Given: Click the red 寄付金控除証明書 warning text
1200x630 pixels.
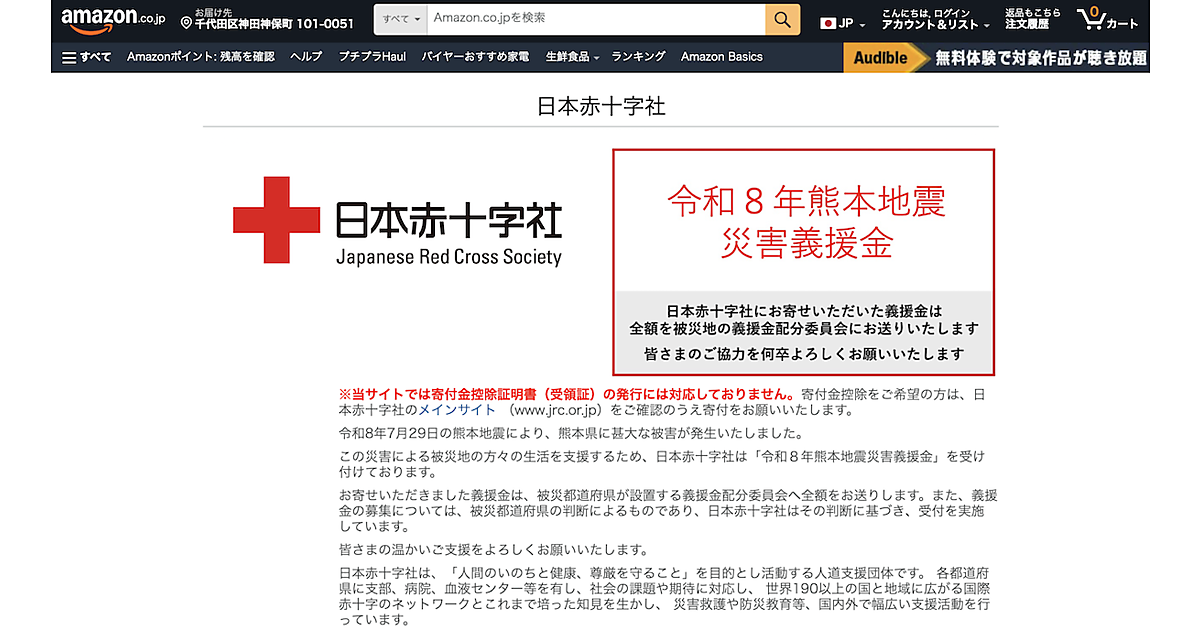Looking at the screenshot, I should click(567, 393).
